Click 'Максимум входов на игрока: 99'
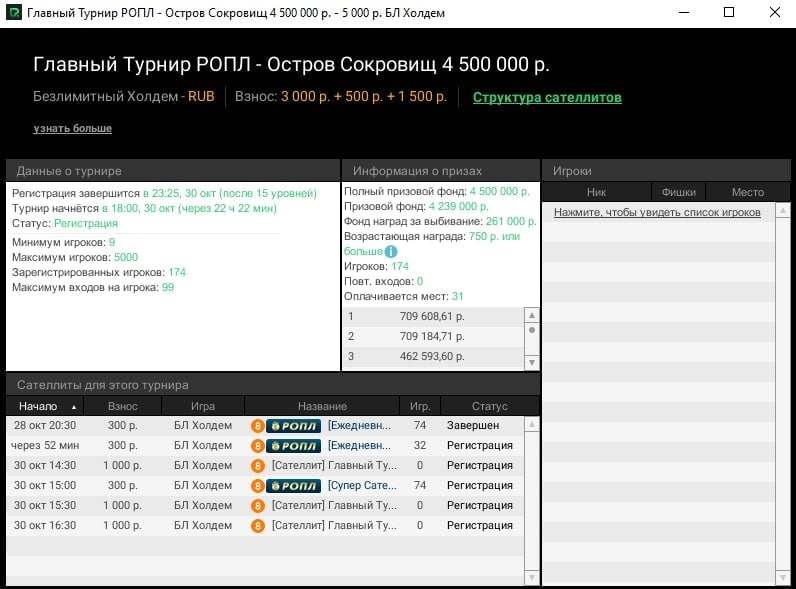796x589 pixels. [x=93, y=287]
